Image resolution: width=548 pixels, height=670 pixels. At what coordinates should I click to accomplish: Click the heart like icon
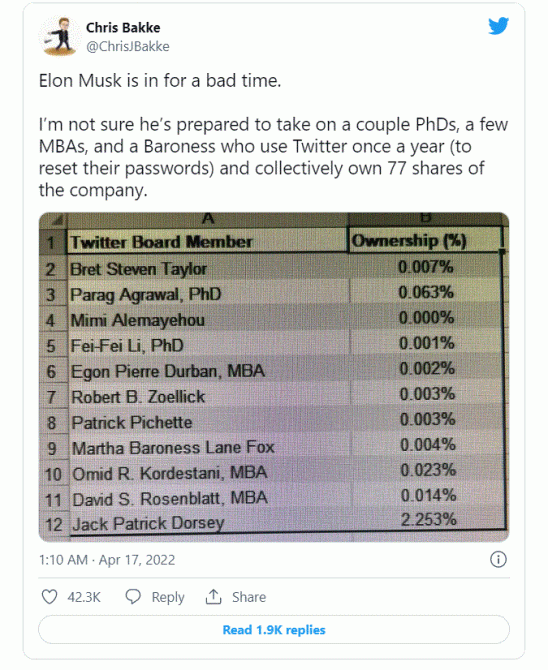click(x=49, y=597)
